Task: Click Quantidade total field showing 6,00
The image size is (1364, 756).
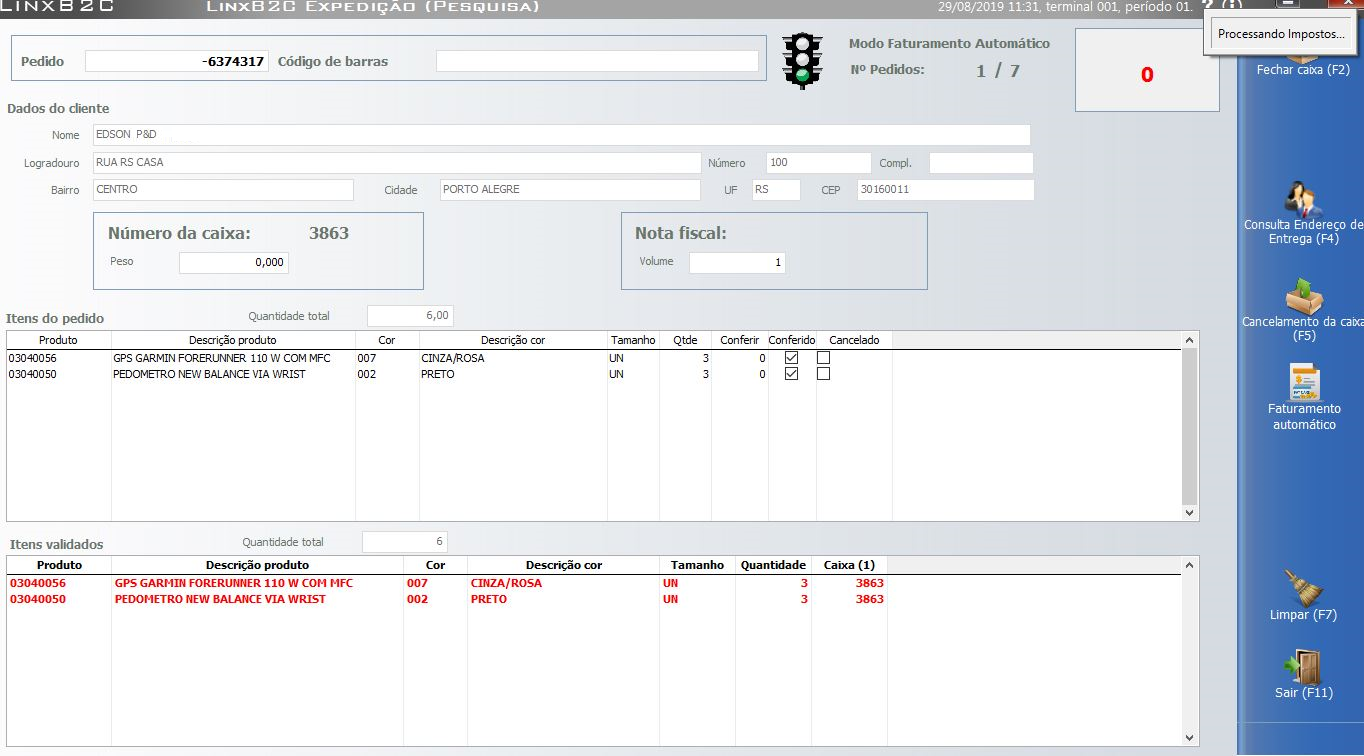Action: (410, 316)
